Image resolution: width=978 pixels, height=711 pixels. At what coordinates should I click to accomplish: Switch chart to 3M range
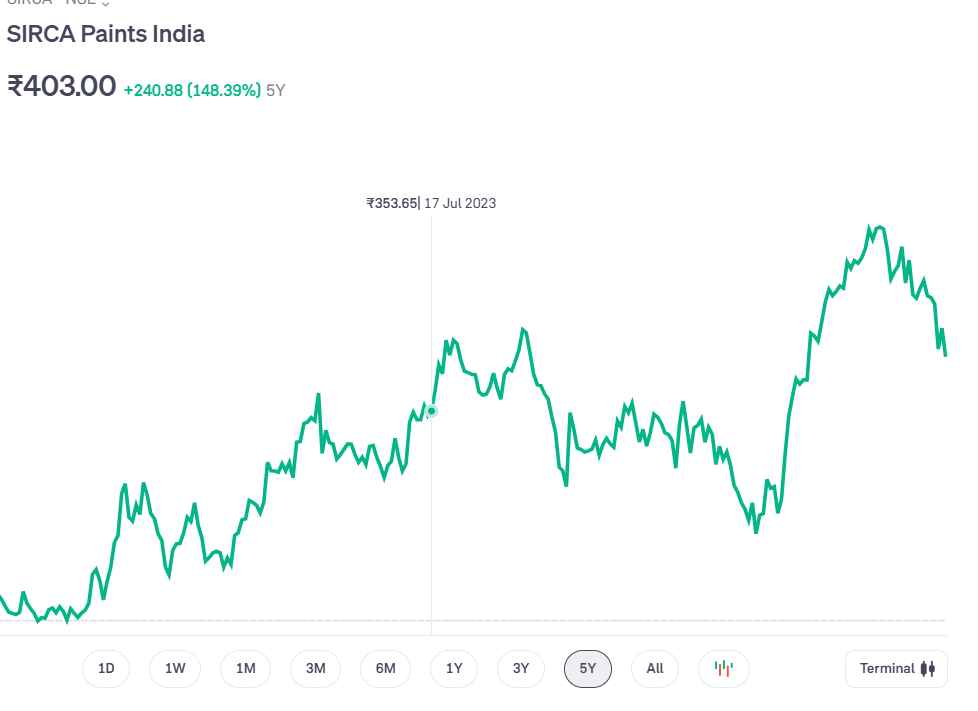point(315,668)
